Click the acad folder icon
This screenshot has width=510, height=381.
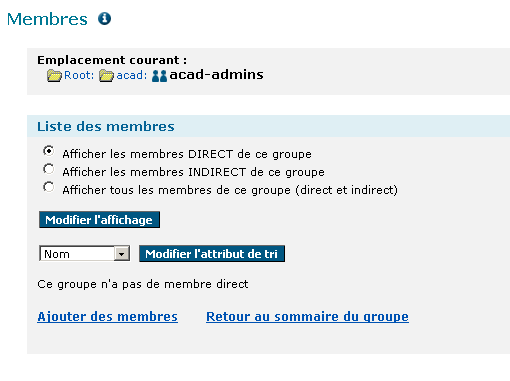(x=106, y=76)
